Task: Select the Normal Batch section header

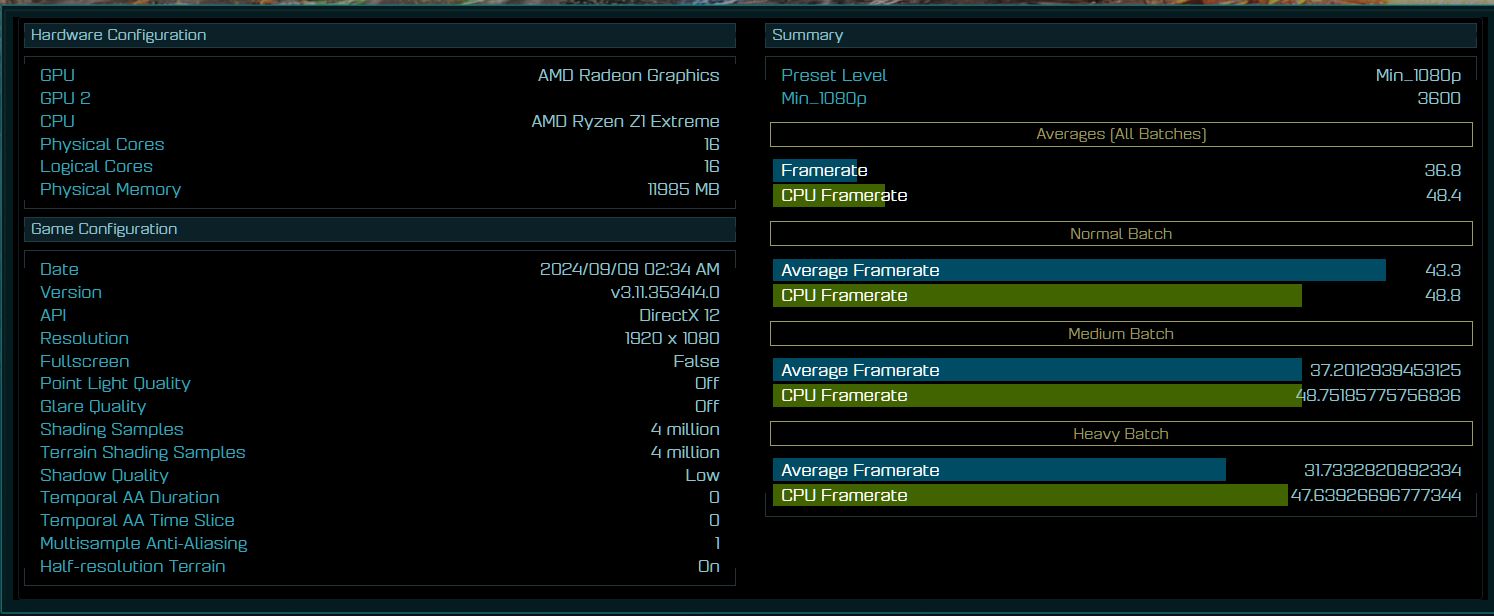Action: [x=1121, y=234]
